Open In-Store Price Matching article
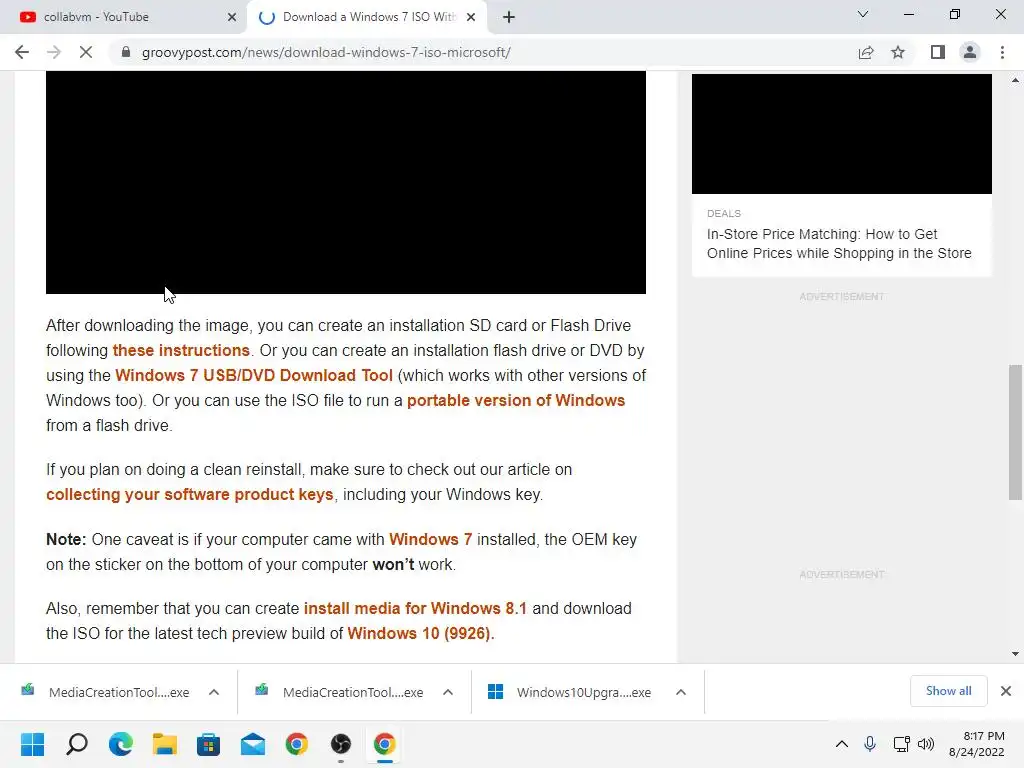This screenshot has width=1024, height=768. tap(839, 244)
